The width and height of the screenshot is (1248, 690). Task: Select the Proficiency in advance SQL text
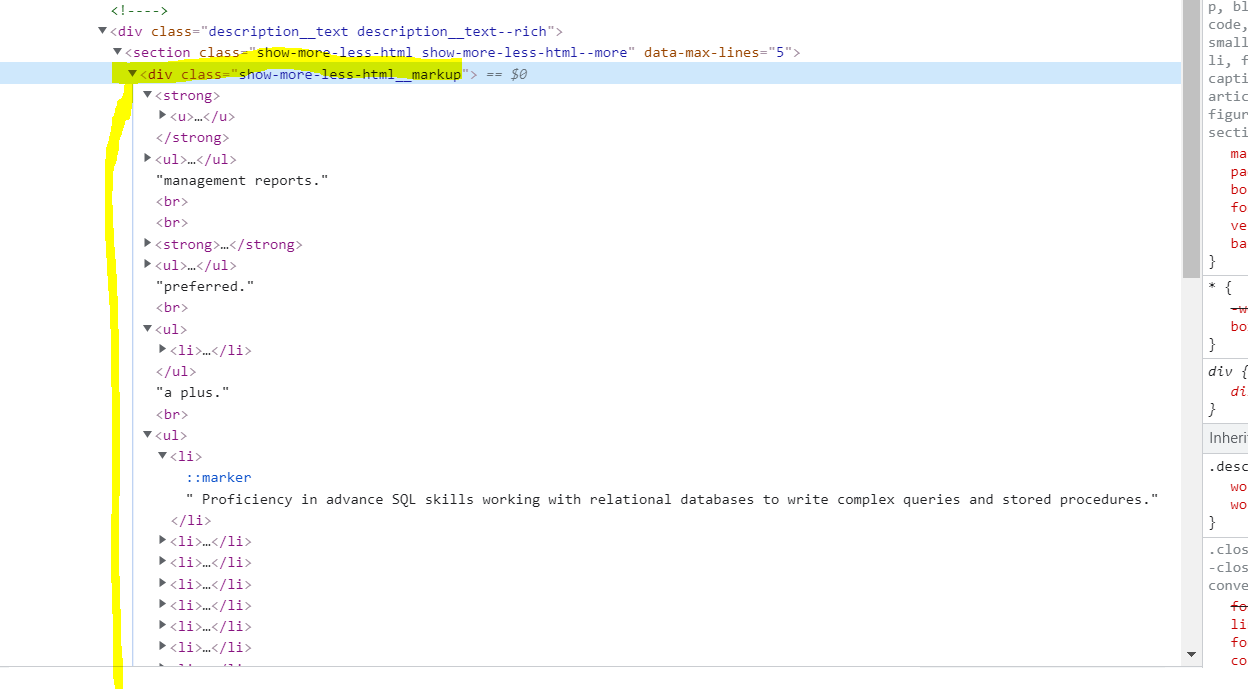[x=672, y=499]
